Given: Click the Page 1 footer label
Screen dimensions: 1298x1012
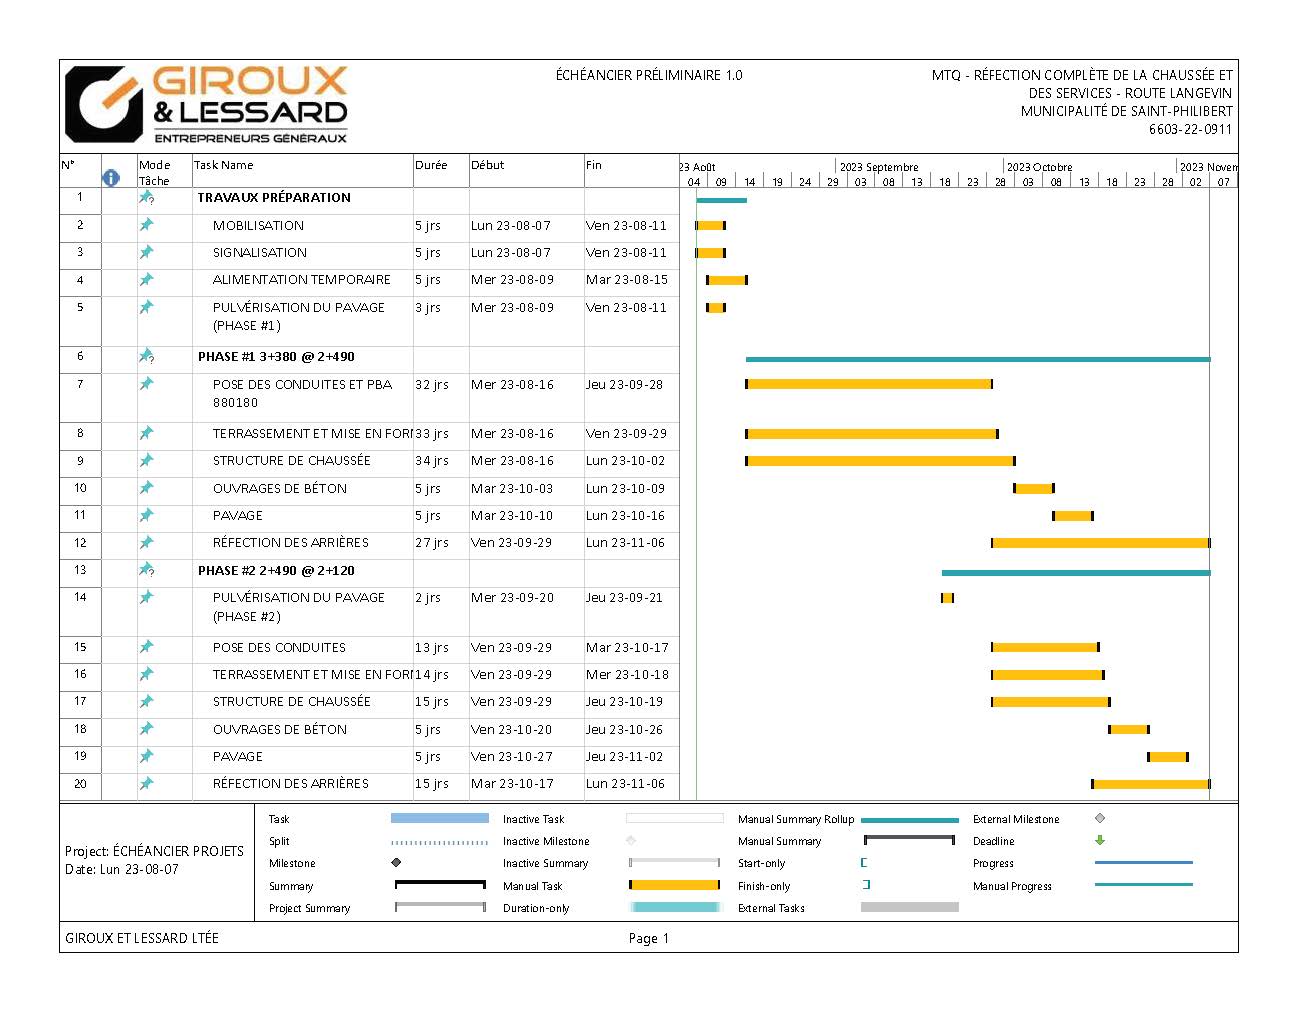Looking at the screenshot, I should click(x=649, y=938).
